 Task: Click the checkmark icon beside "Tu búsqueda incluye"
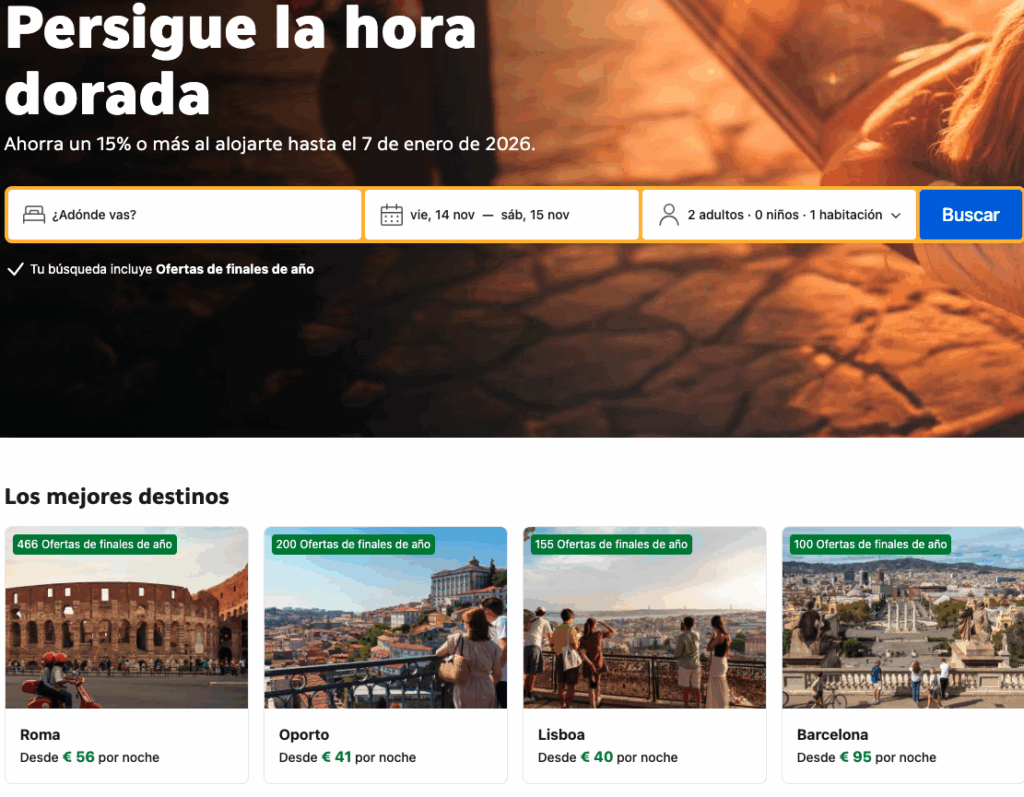point(15,269)
